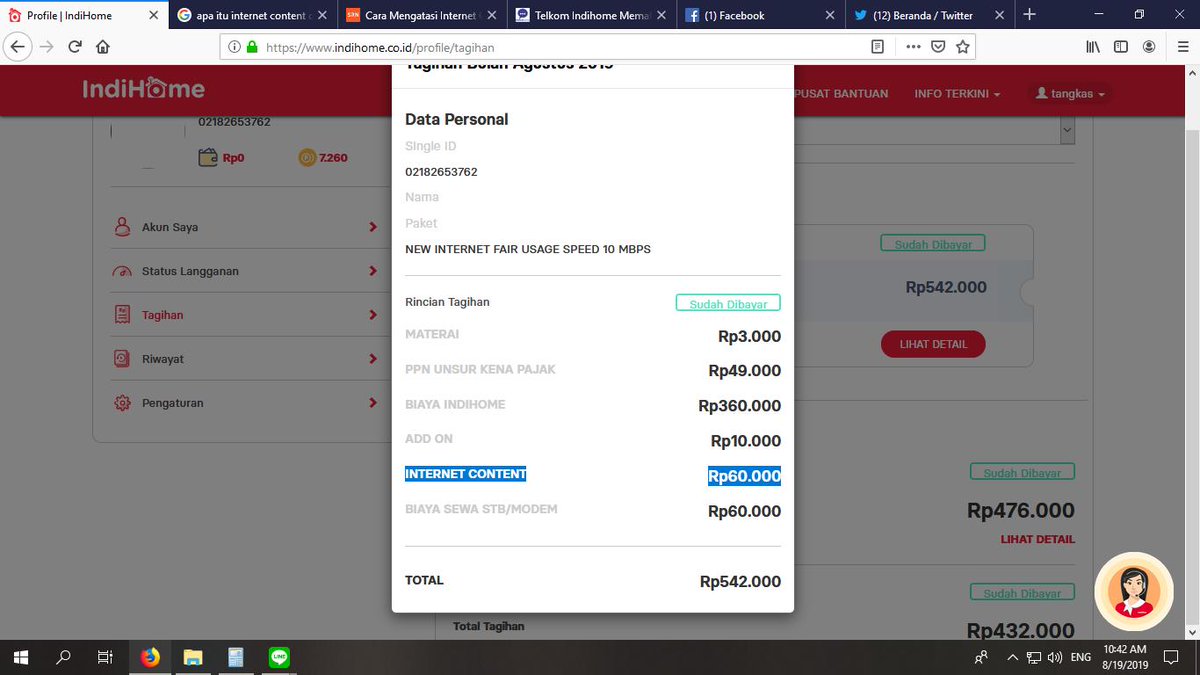The width and height of the screenshot is (1200, 675).
Task: Switch to Telkom Indihome tab
Action: click(592, 15)
